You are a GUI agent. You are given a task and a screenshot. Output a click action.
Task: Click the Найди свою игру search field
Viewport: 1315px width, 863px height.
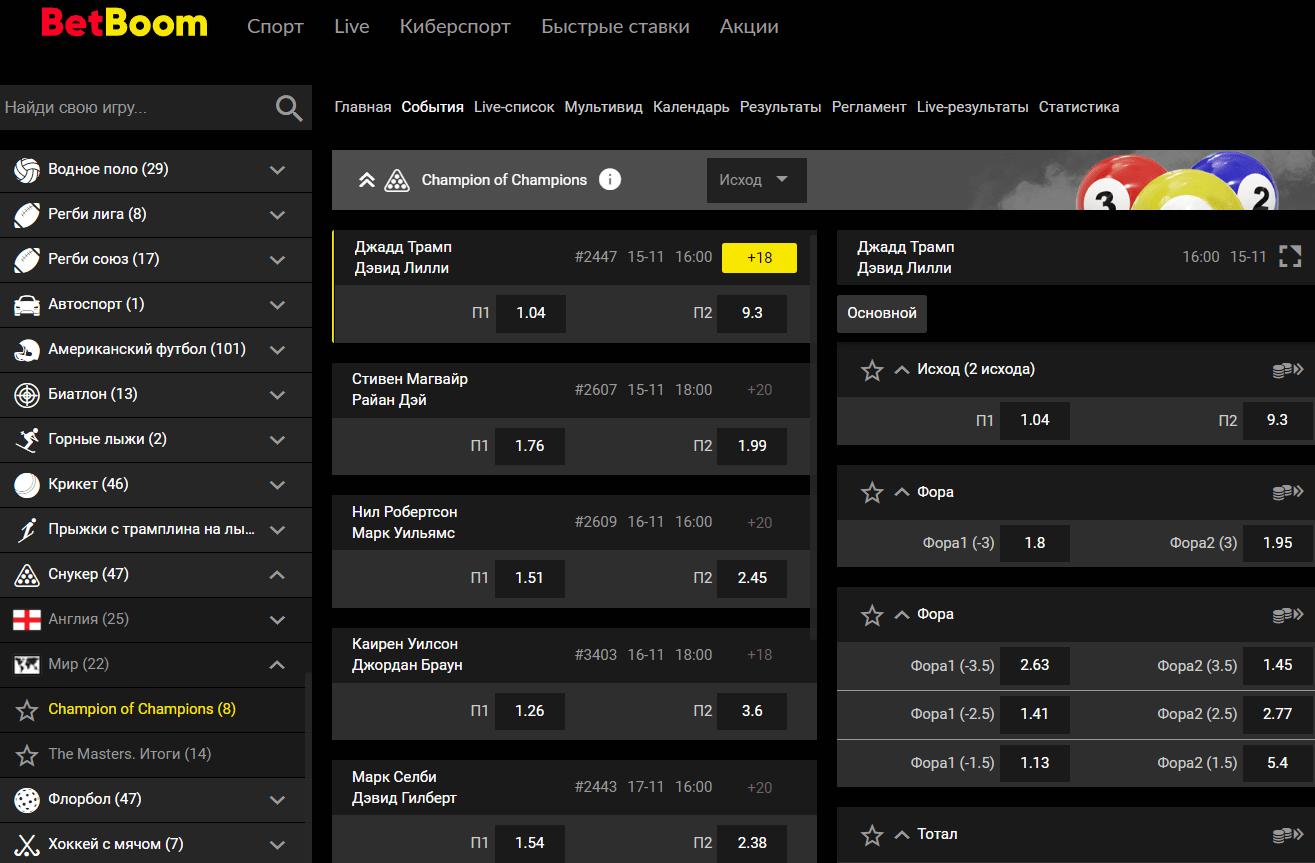pos(135,108)
